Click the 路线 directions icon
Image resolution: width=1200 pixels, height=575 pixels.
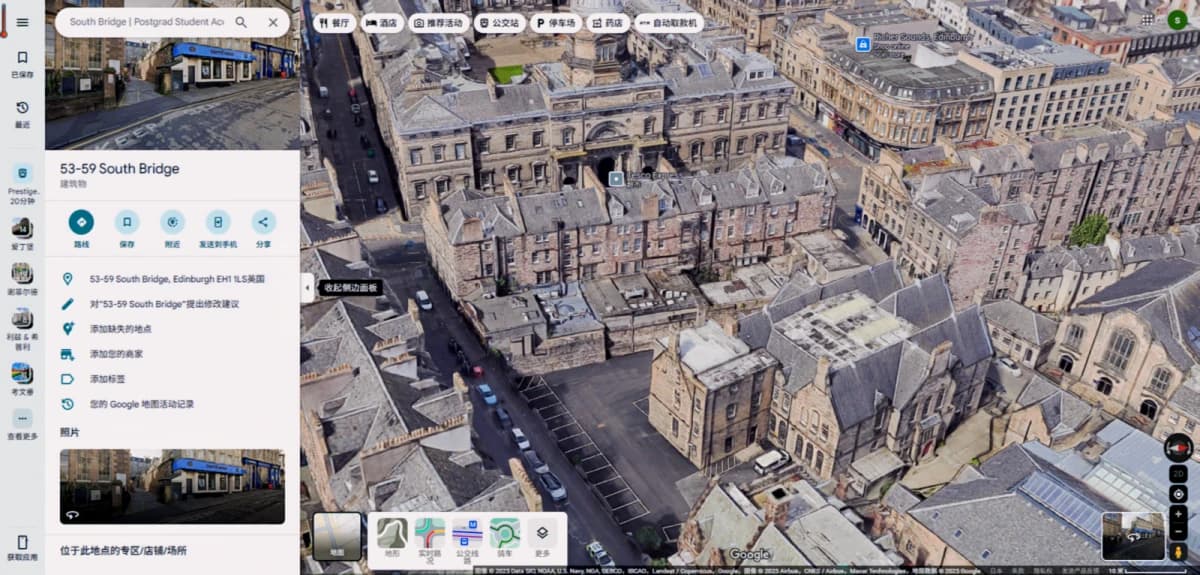tap(81, 222)
